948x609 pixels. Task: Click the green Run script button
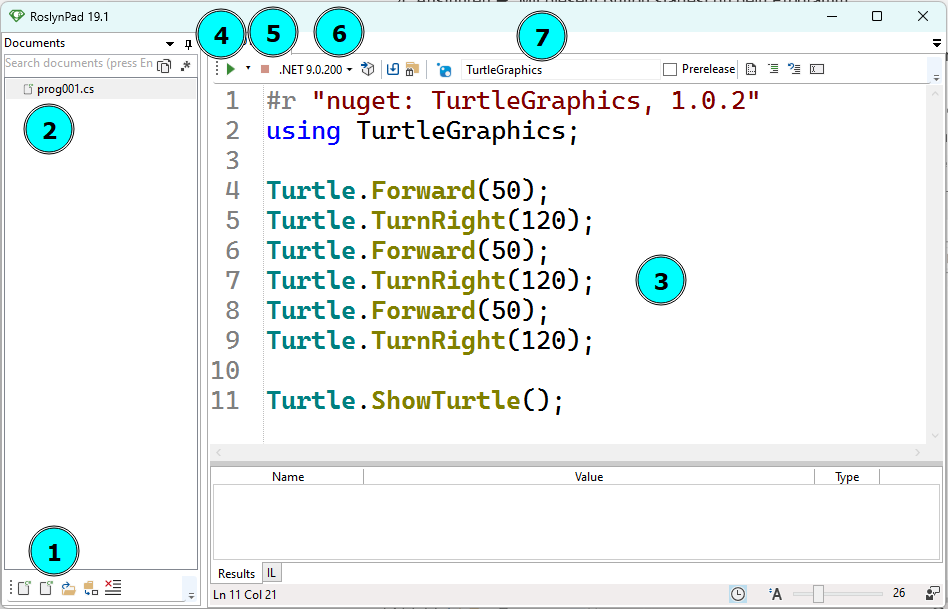(231, 69)
